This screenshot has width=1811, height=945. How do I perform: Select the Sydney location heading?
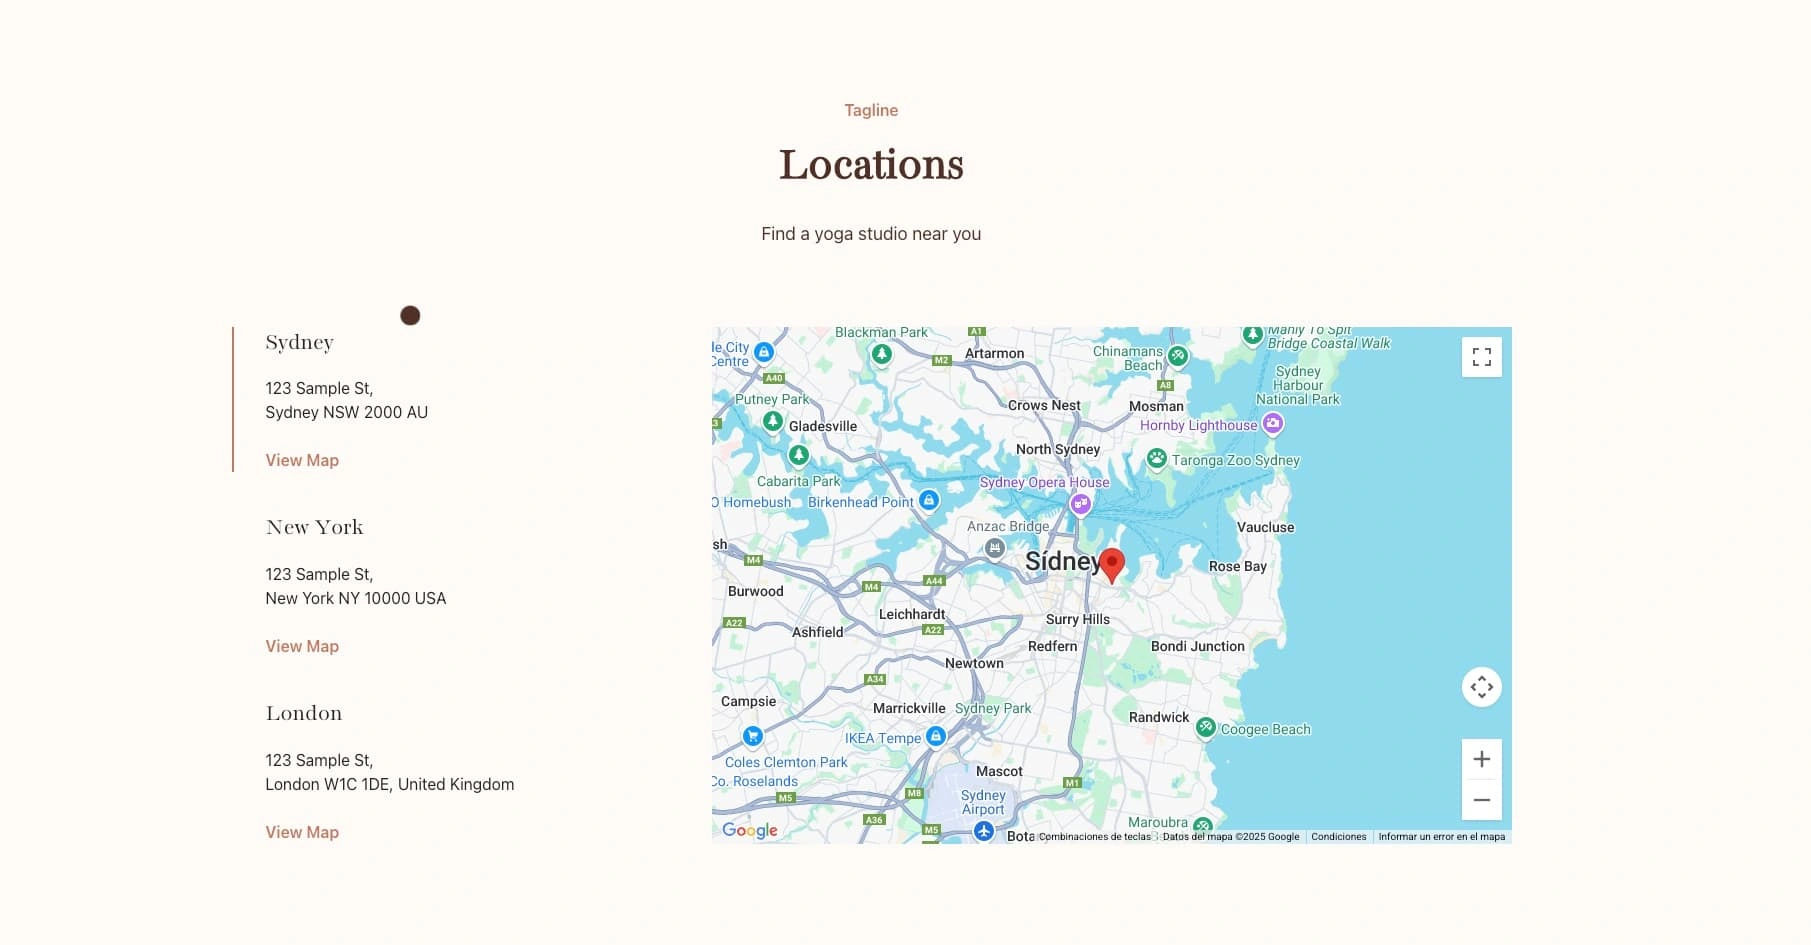[299, 342]
